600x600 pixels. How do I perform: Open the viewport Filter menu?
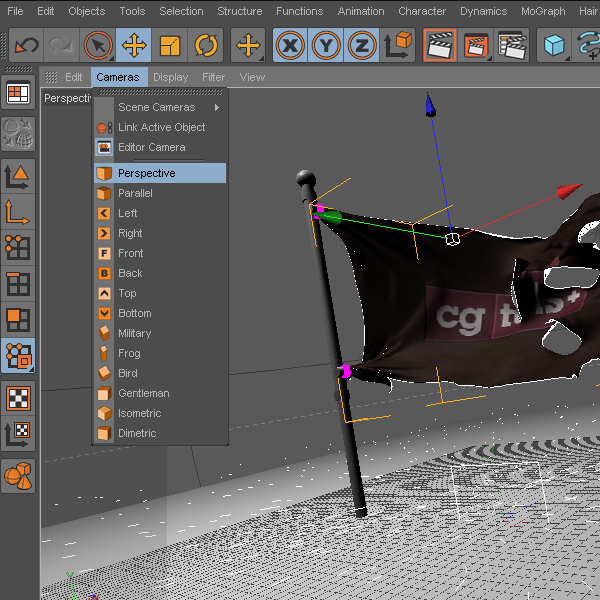coord(214,77)
